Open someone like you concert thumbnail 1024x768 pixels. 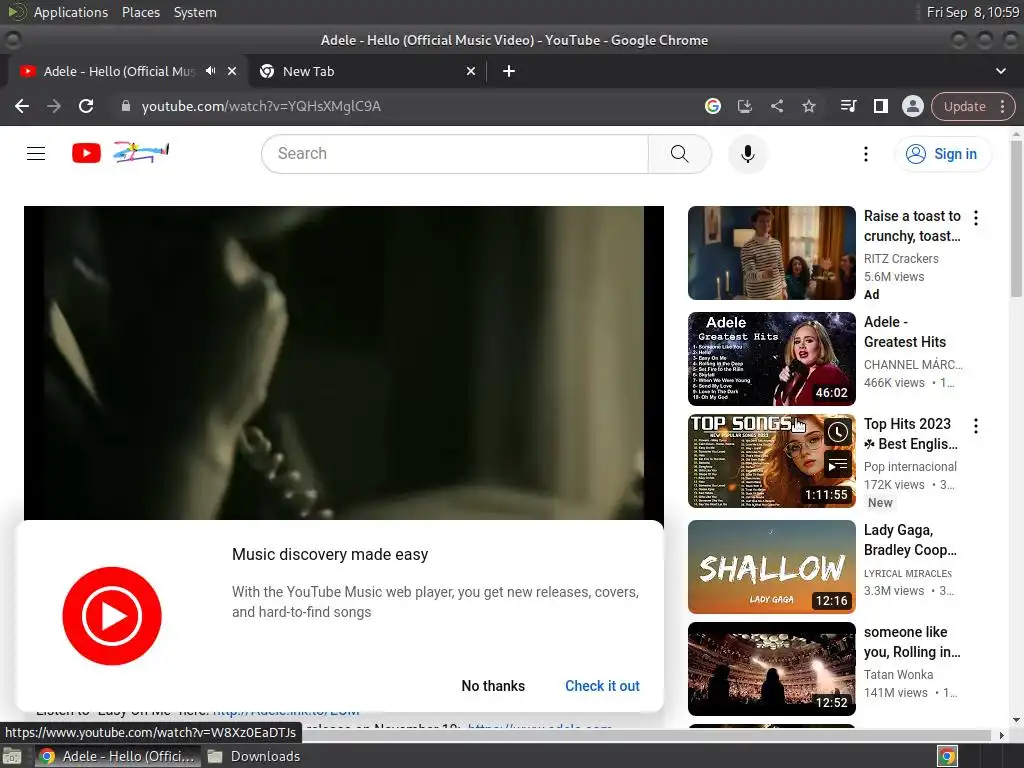tap(771, 669)
